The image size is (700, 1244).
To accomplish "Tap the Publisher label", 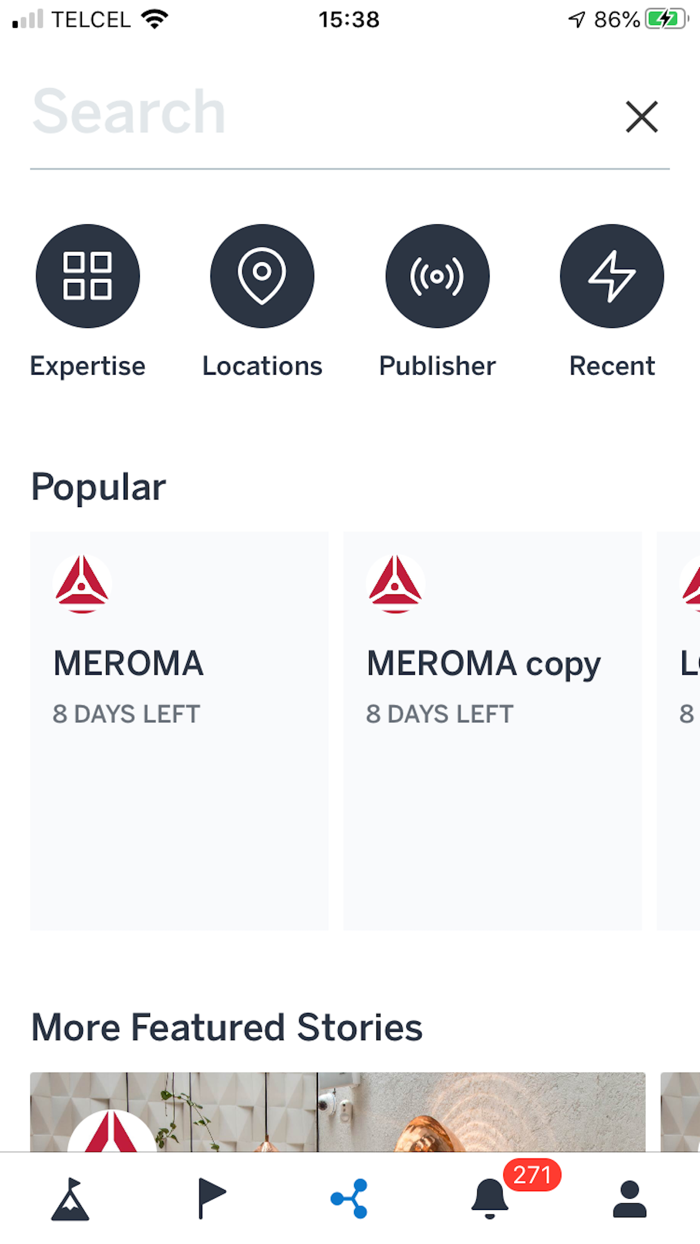I will [437, 366].
